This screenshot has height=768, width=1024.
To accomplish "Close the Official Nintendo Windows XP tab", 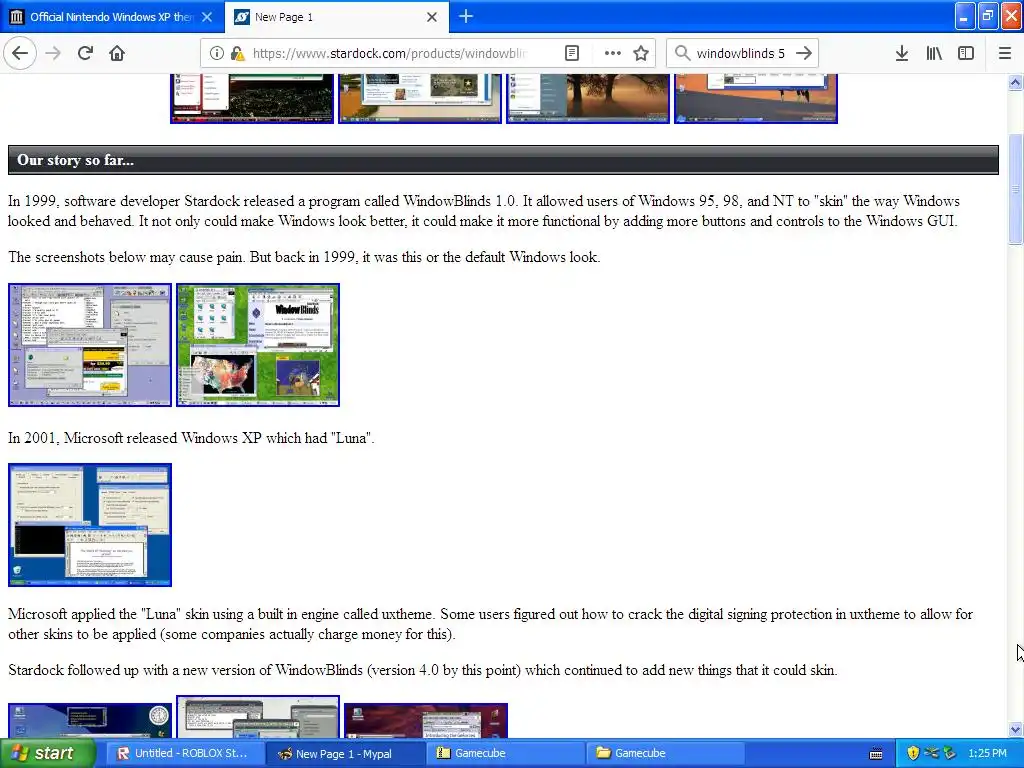I will click(x=206, y=17).
